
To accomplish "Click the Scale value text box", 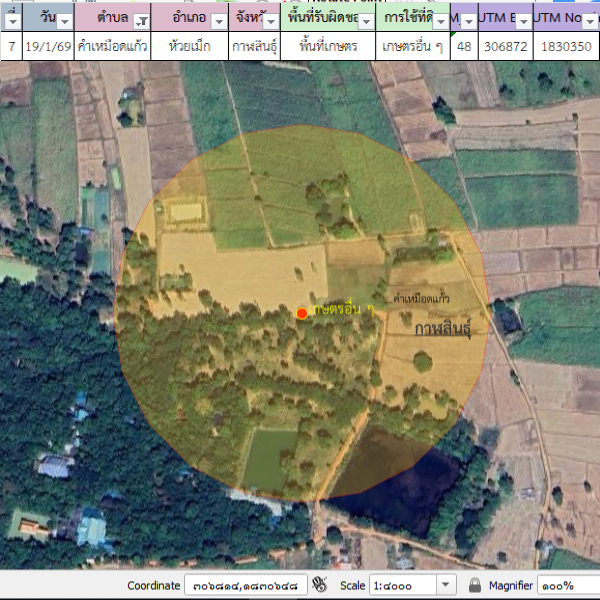I will (402, 585).
